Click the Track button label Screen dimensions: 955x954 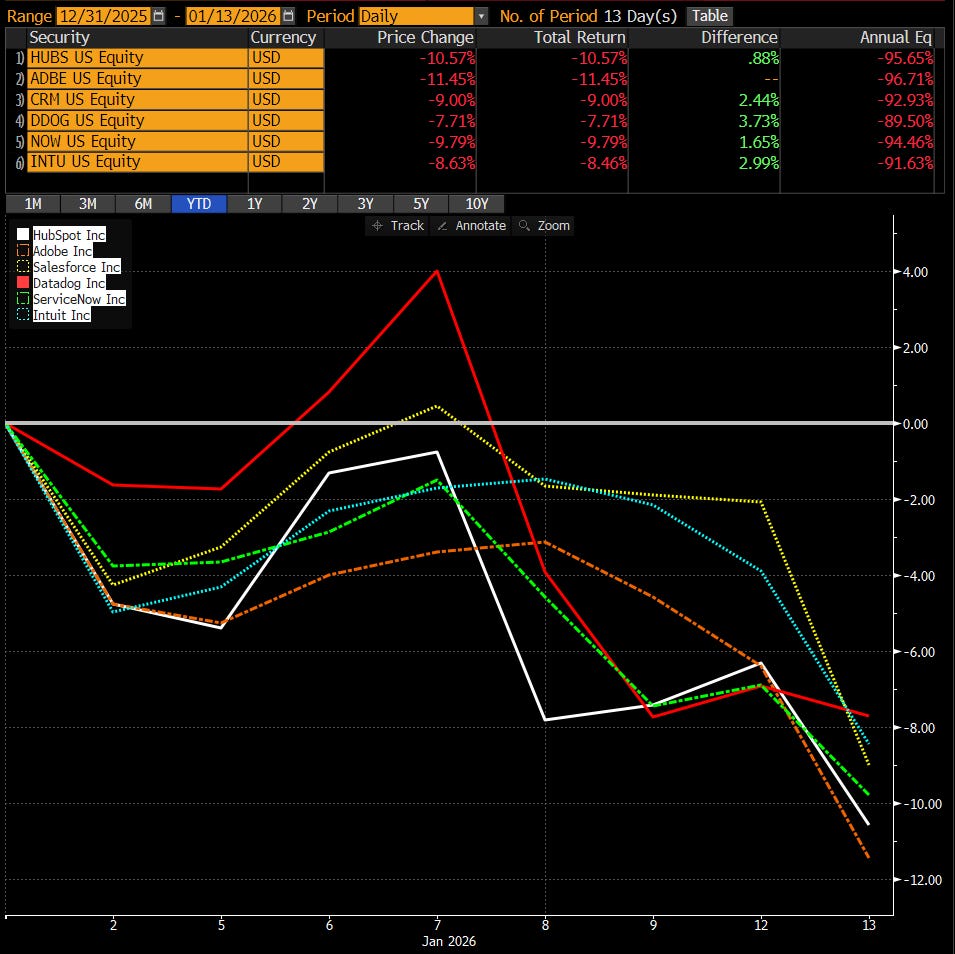(407, 226)
